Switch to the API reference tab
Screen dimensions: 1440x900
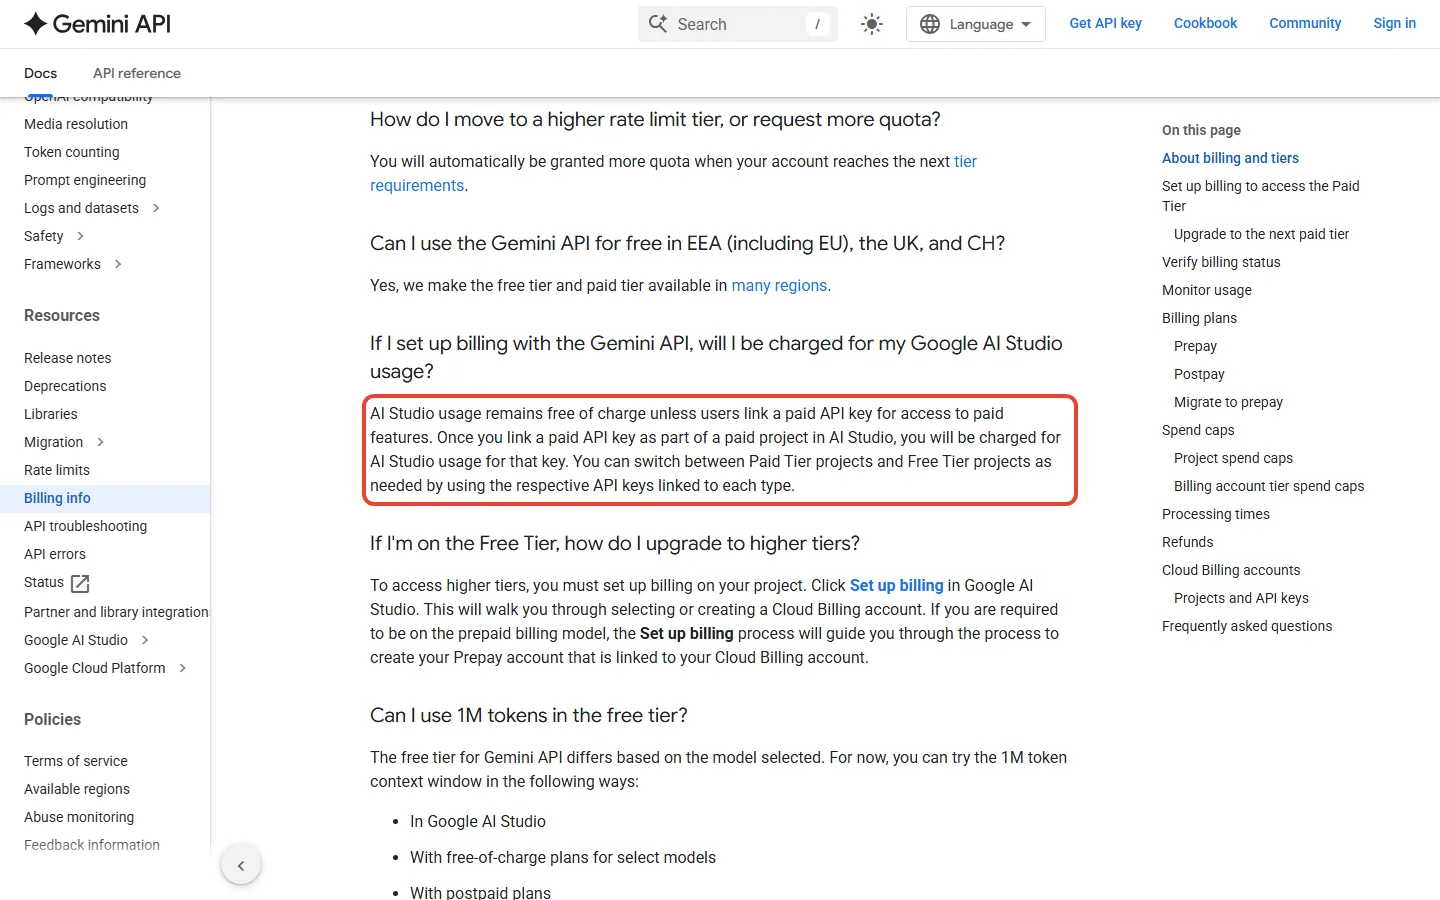[137, 73]
